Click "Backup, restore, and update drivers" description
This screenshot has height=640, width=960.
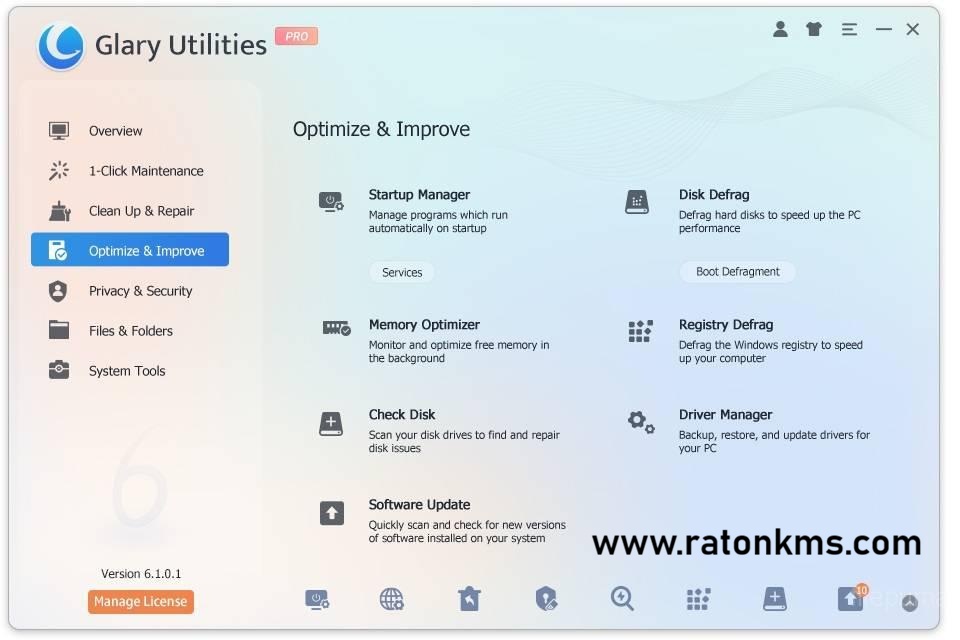(x=774, y=442)
